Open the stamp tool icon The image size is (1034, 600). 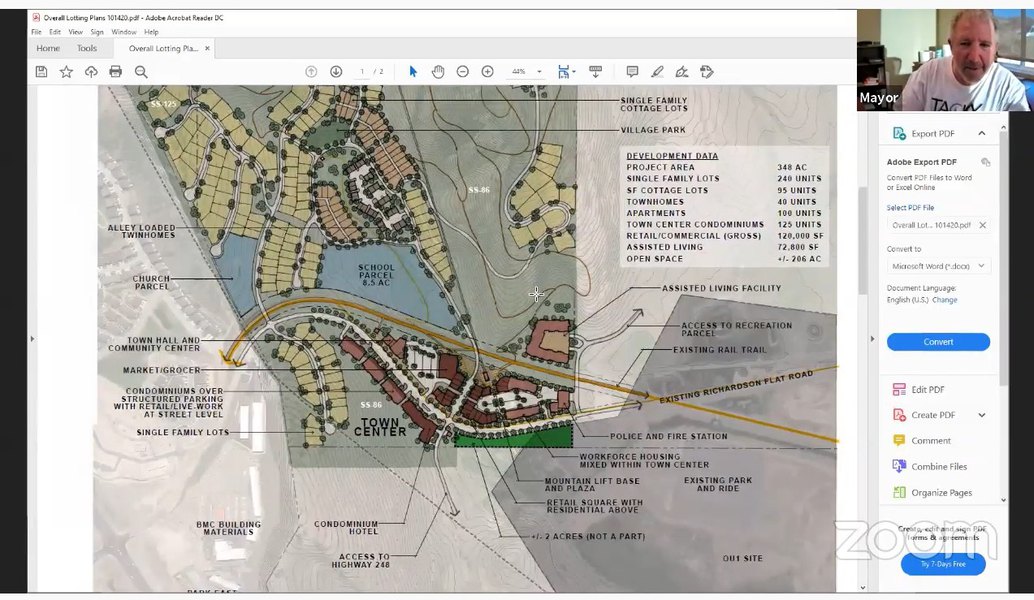tap(707, 72)
